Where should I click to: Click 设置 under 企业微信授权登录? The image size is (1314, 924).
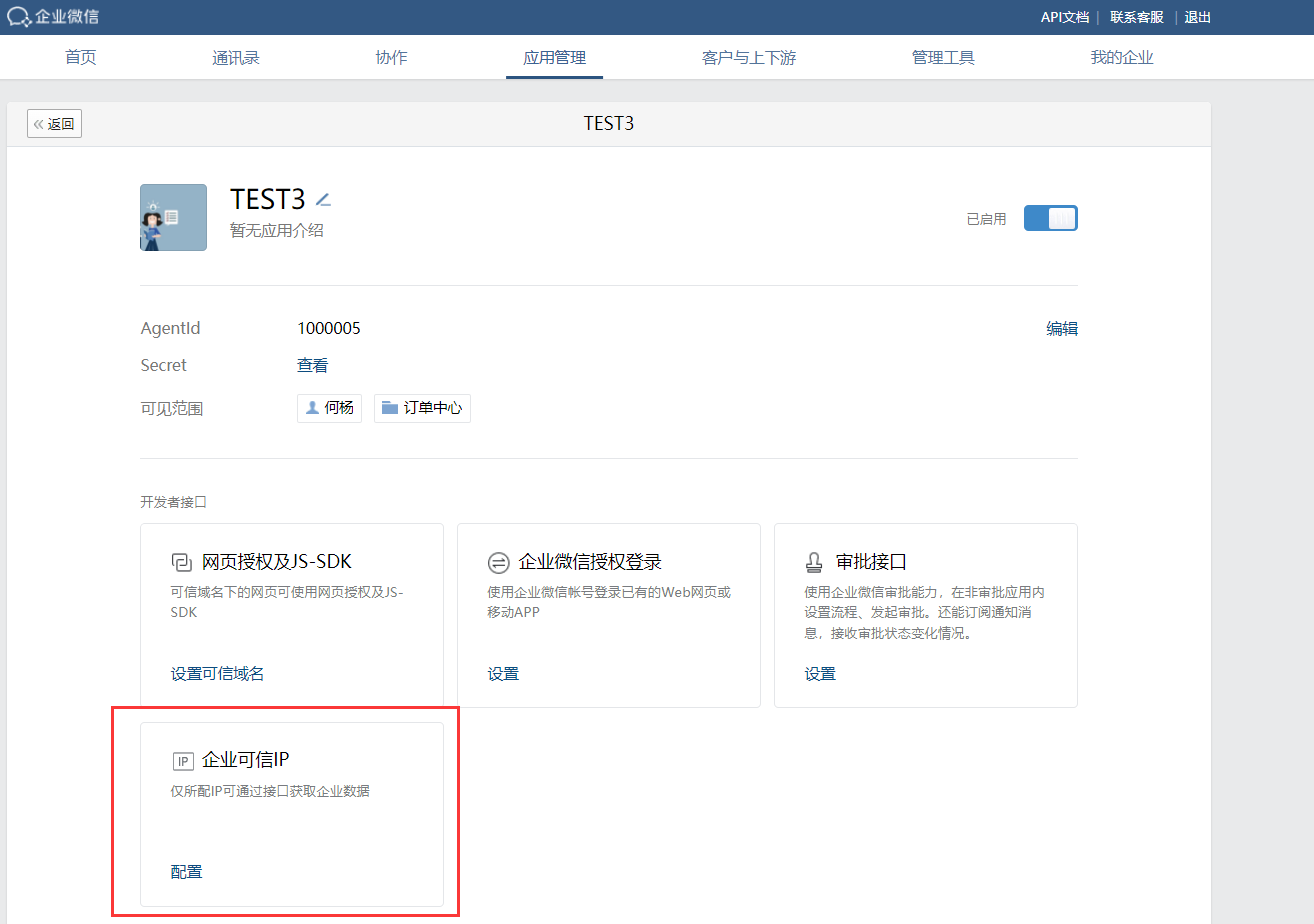click(x=503, y=673)
